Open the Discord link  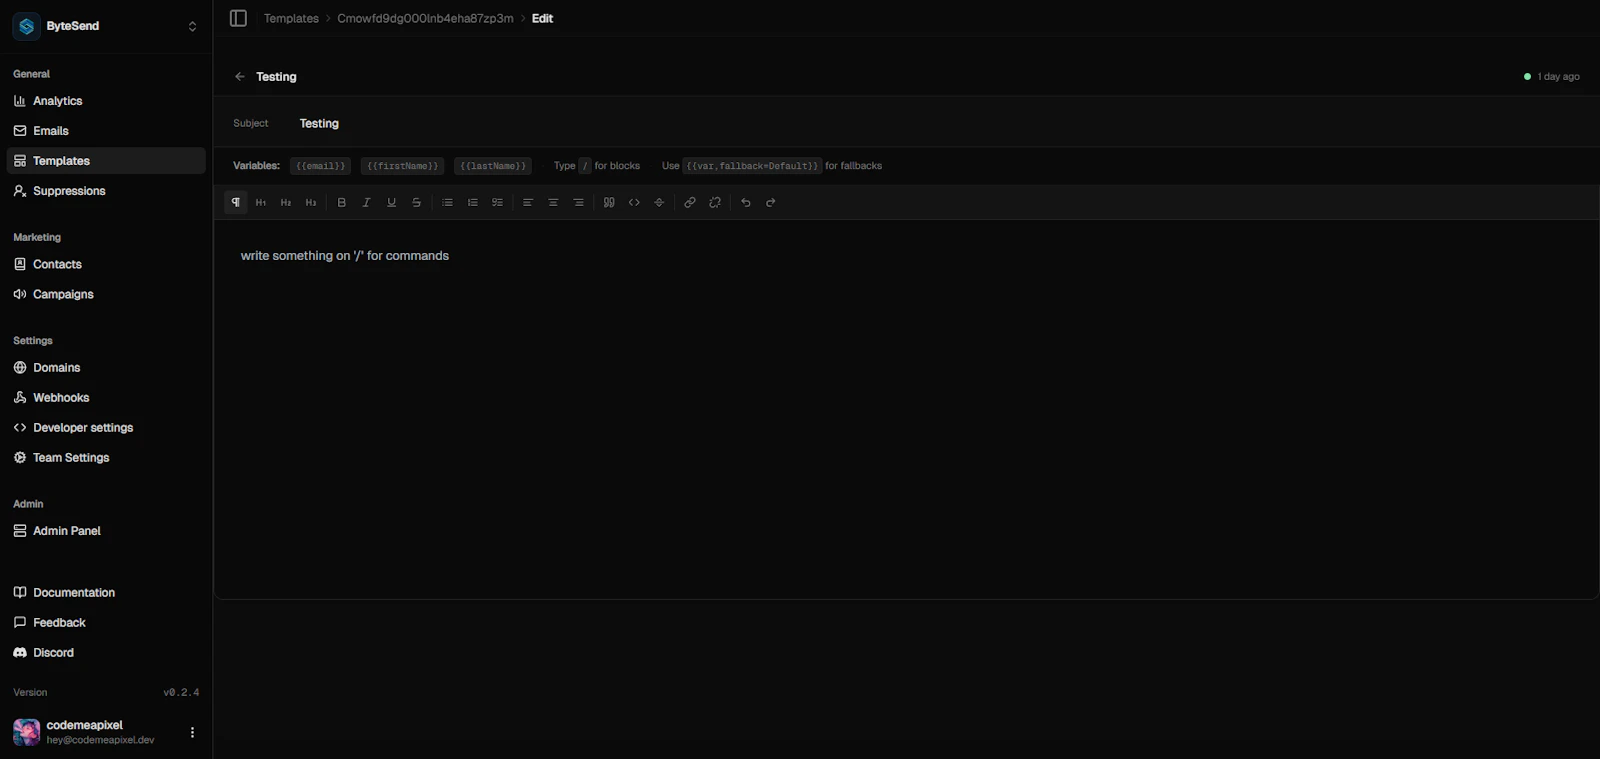click(106, 653)
